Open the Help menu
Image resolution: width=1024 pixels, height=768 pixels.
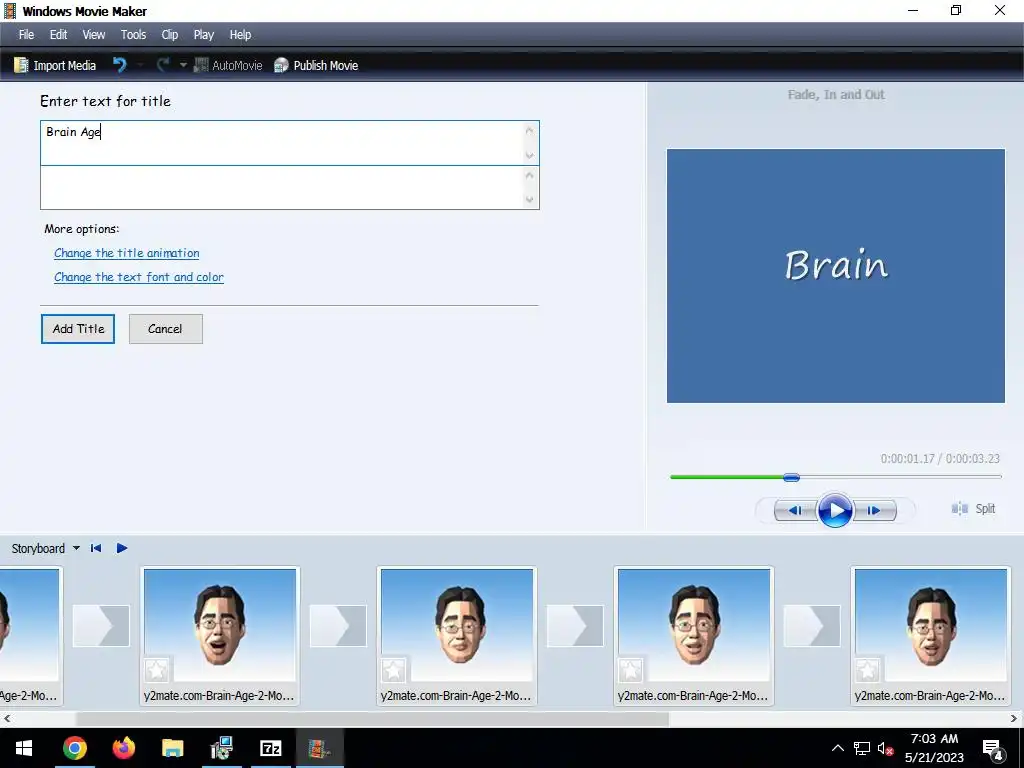pos(240,35)
